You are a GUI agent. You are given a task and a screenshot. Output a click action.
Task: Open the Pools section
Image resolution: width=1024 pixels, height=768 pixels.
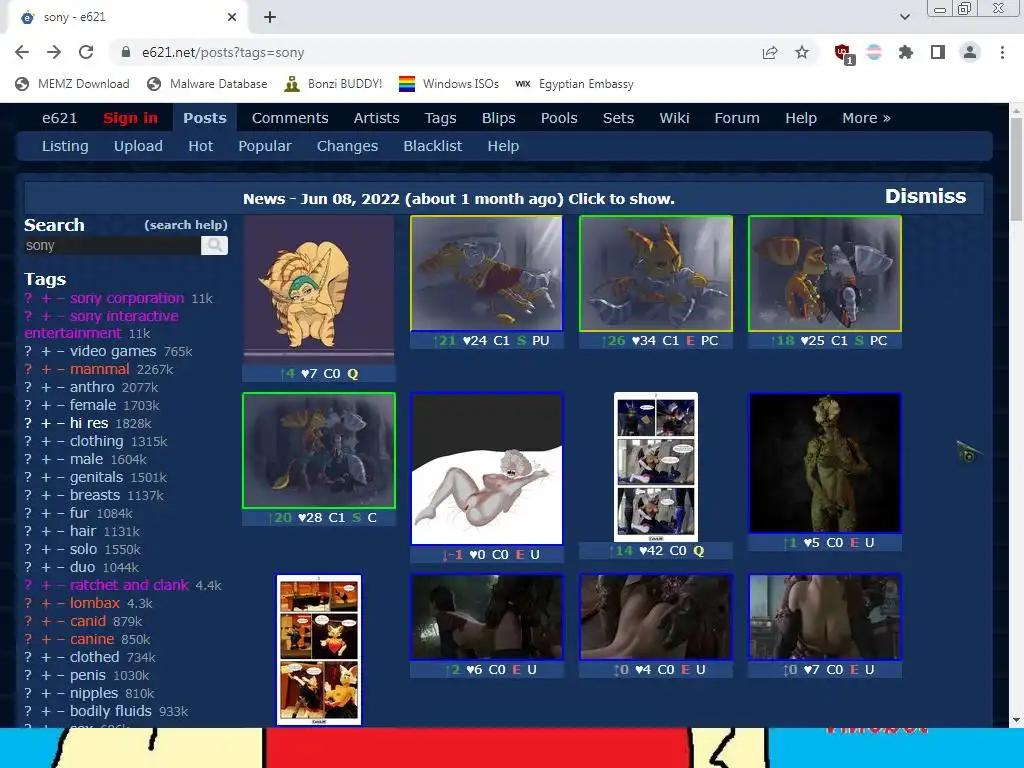pyautogui.click(x=559, y=118)
